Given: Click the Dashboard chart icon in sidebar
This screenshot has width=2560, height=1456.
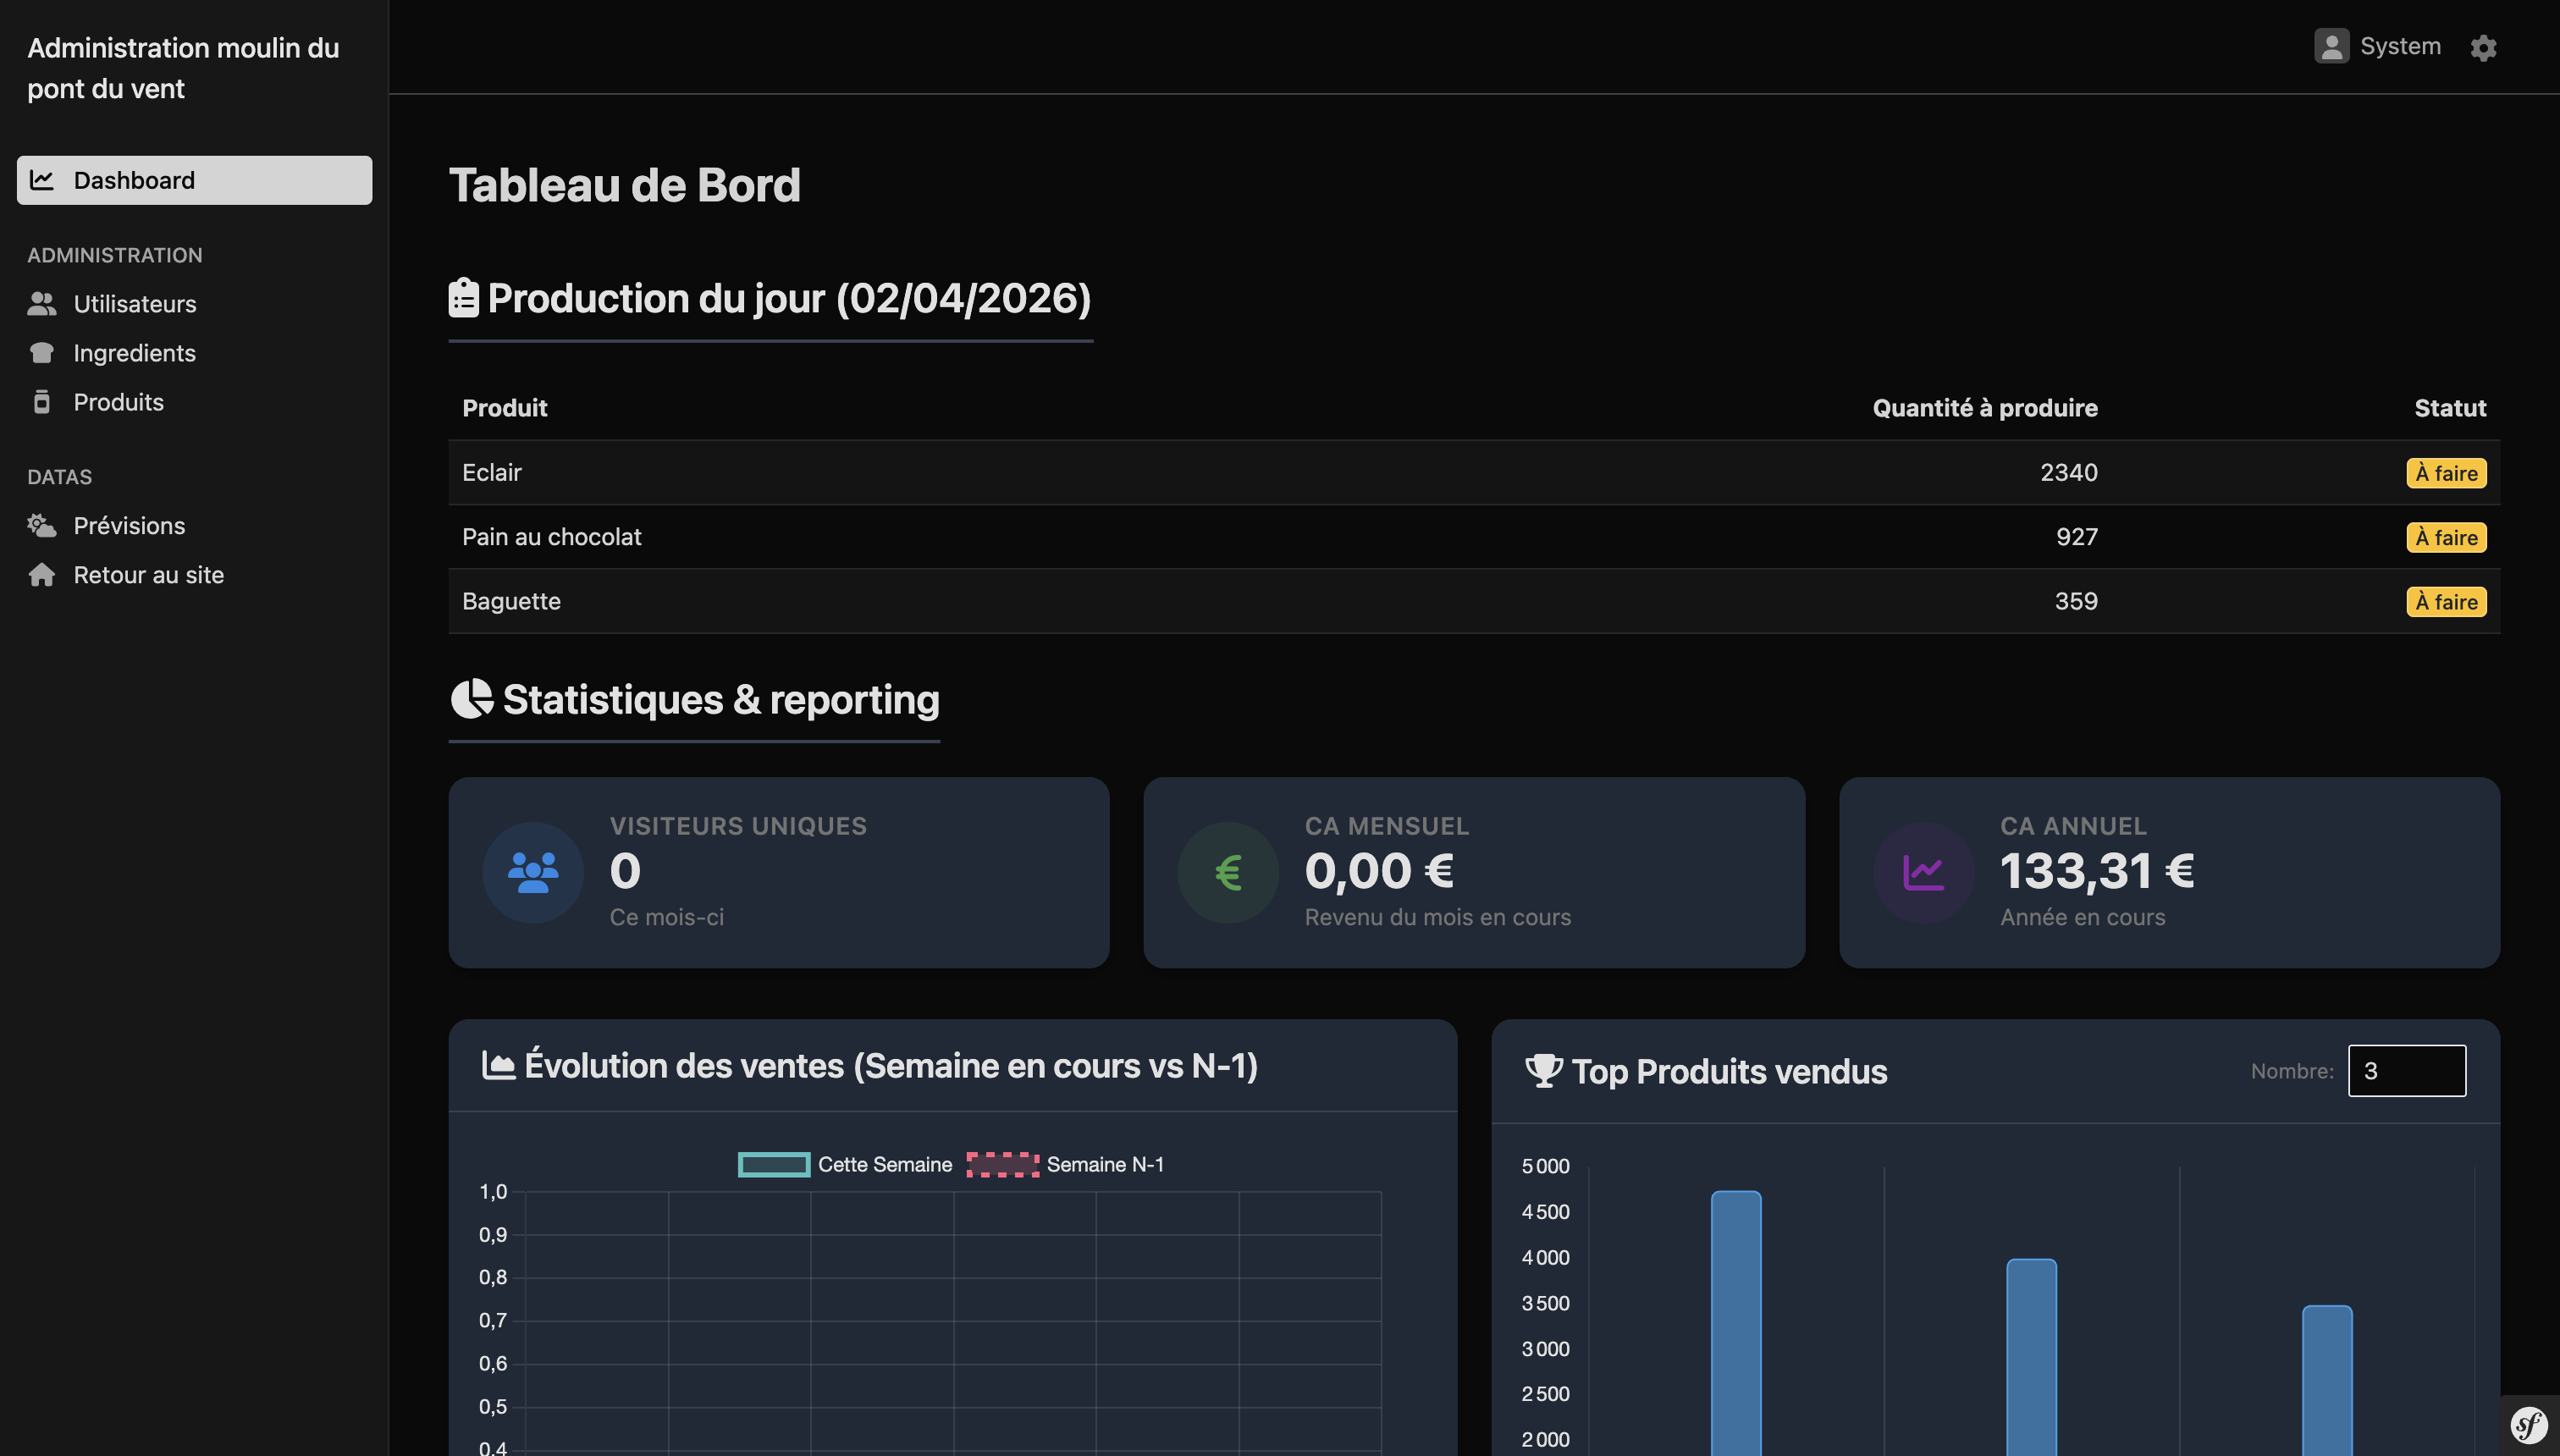Looking at the screenshot, I should pos(41,180).
